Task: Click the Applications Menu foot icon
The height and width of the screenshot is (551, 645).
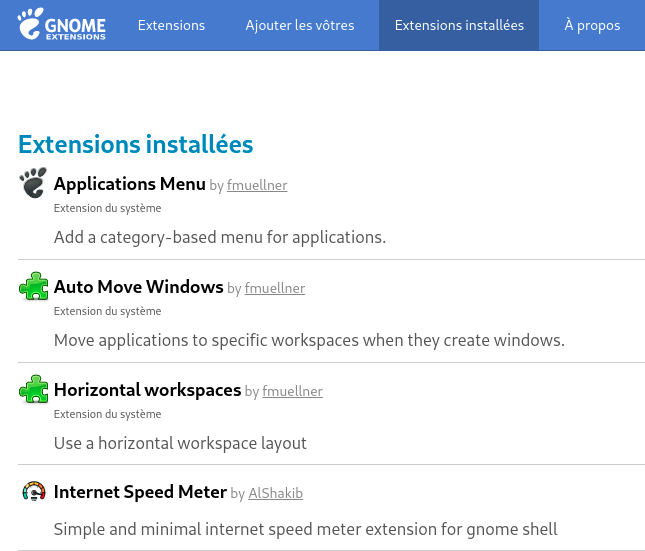Action: point(33,184)
